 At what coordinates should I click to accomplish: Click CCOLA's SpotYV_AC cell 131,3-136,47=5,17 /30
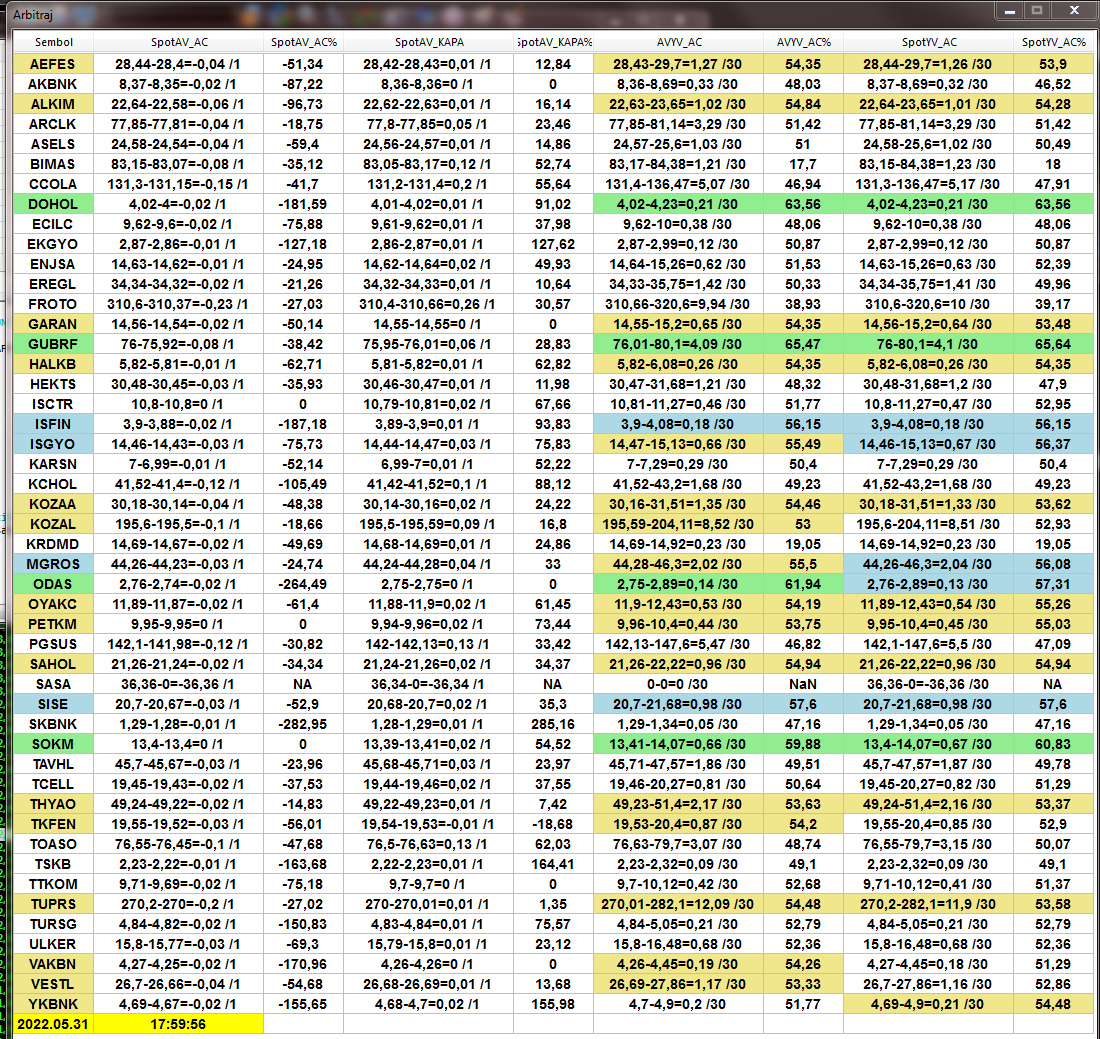click(x=928, y=185)
